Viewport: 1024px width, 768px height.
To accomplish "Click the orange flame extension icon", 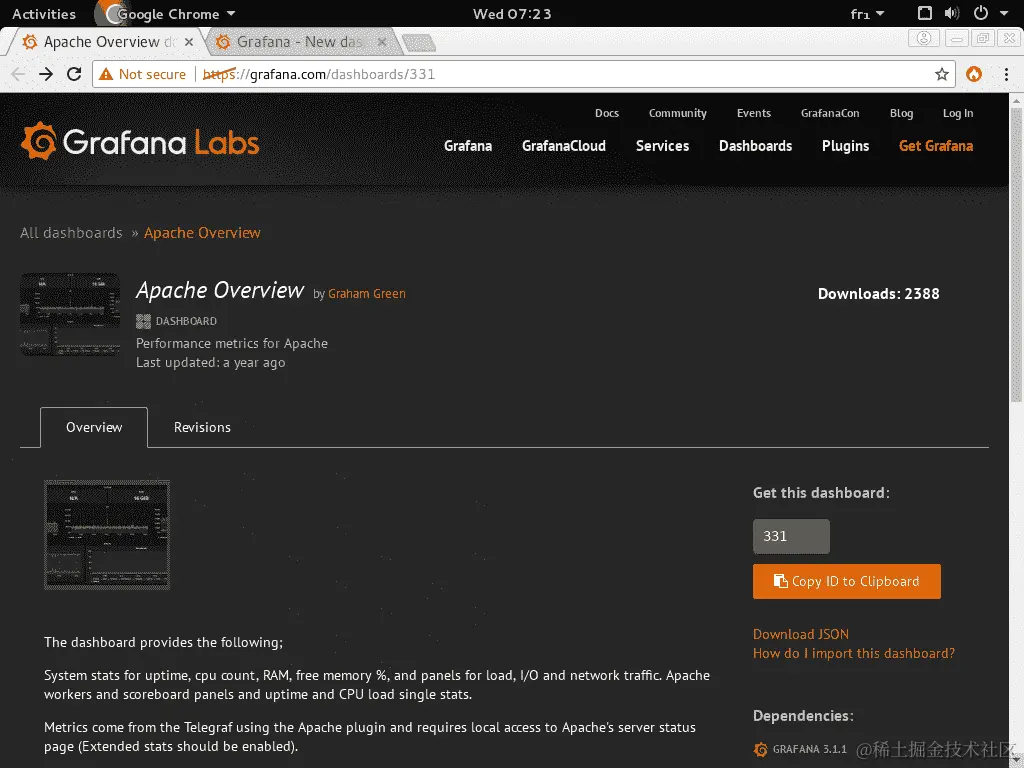I will 974,74.
